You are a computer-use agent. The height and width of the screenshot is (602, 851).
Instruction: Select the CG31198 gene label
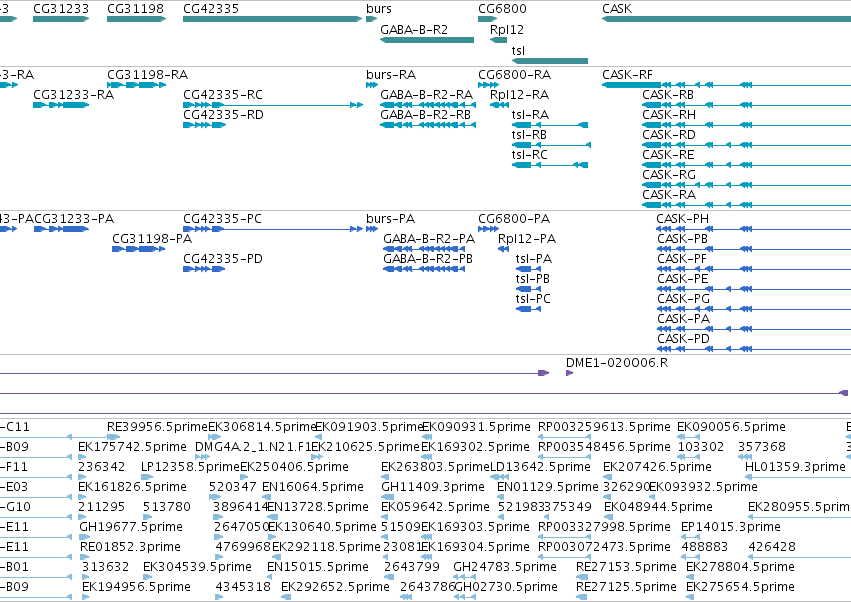(135, 9)
